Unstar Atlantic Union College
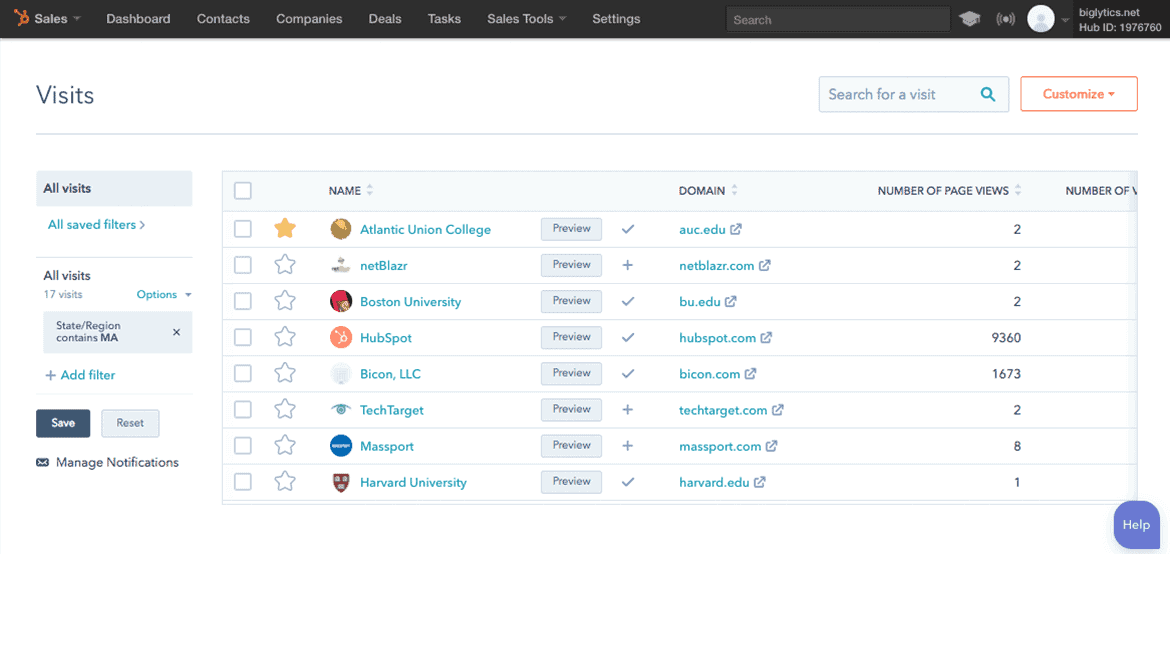Screen dimensions: 1170x658 pyautogui.click(x=285, y=228)
